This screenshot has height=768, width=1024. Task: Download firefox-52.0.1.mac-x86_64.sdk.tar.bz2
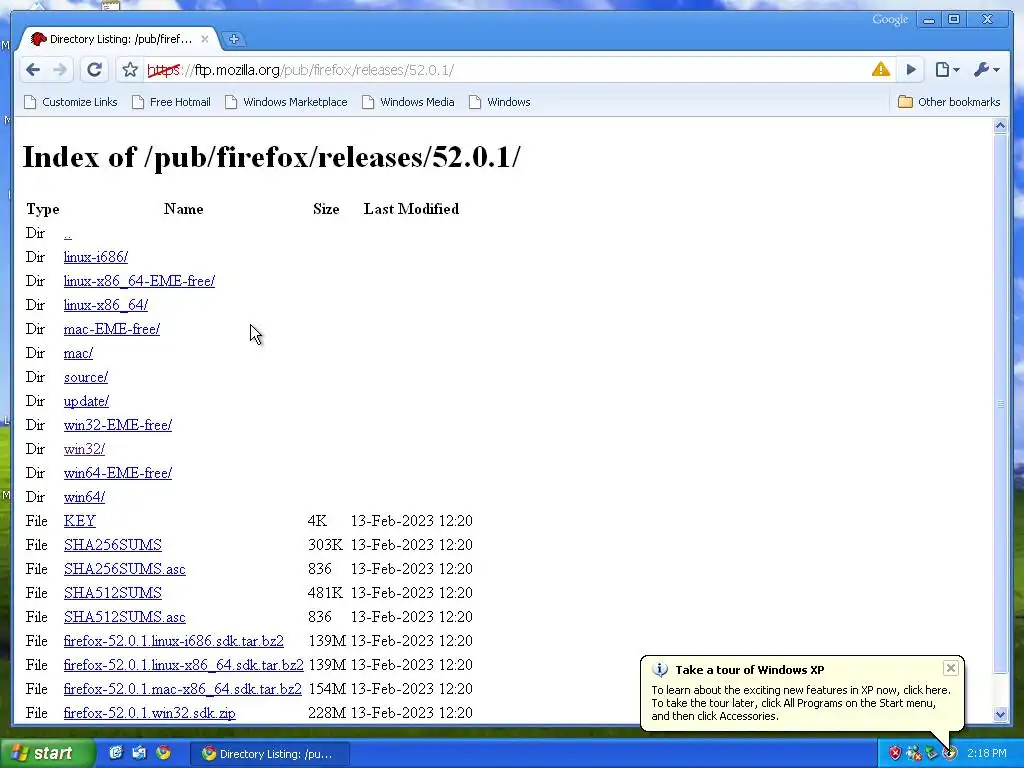[x=183, y=689]
